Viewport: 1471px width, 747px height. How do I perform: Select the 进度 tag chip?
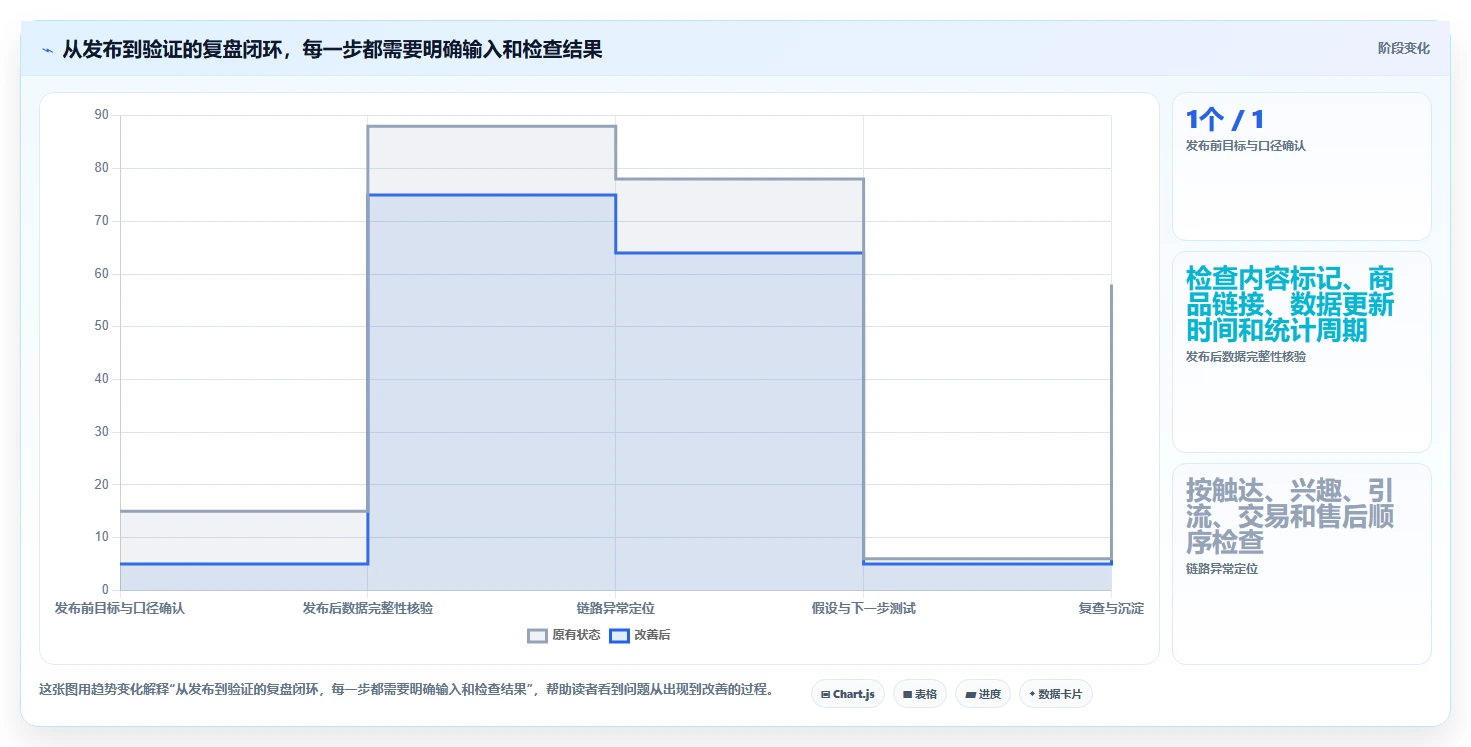[x=983, y=694]
